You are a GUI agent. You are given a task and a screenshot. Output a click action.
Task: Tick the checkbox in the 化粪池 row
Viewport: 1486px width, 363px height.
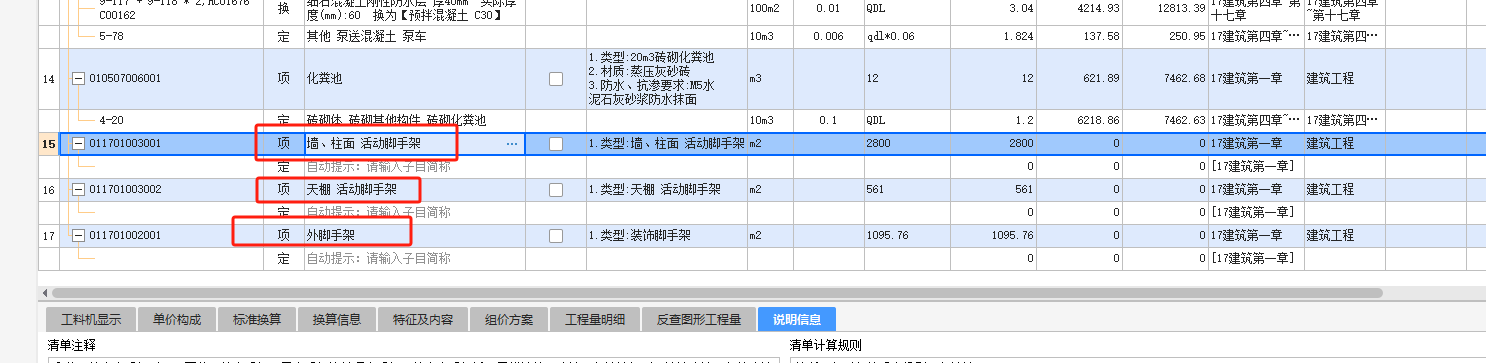tap(556, 78)
